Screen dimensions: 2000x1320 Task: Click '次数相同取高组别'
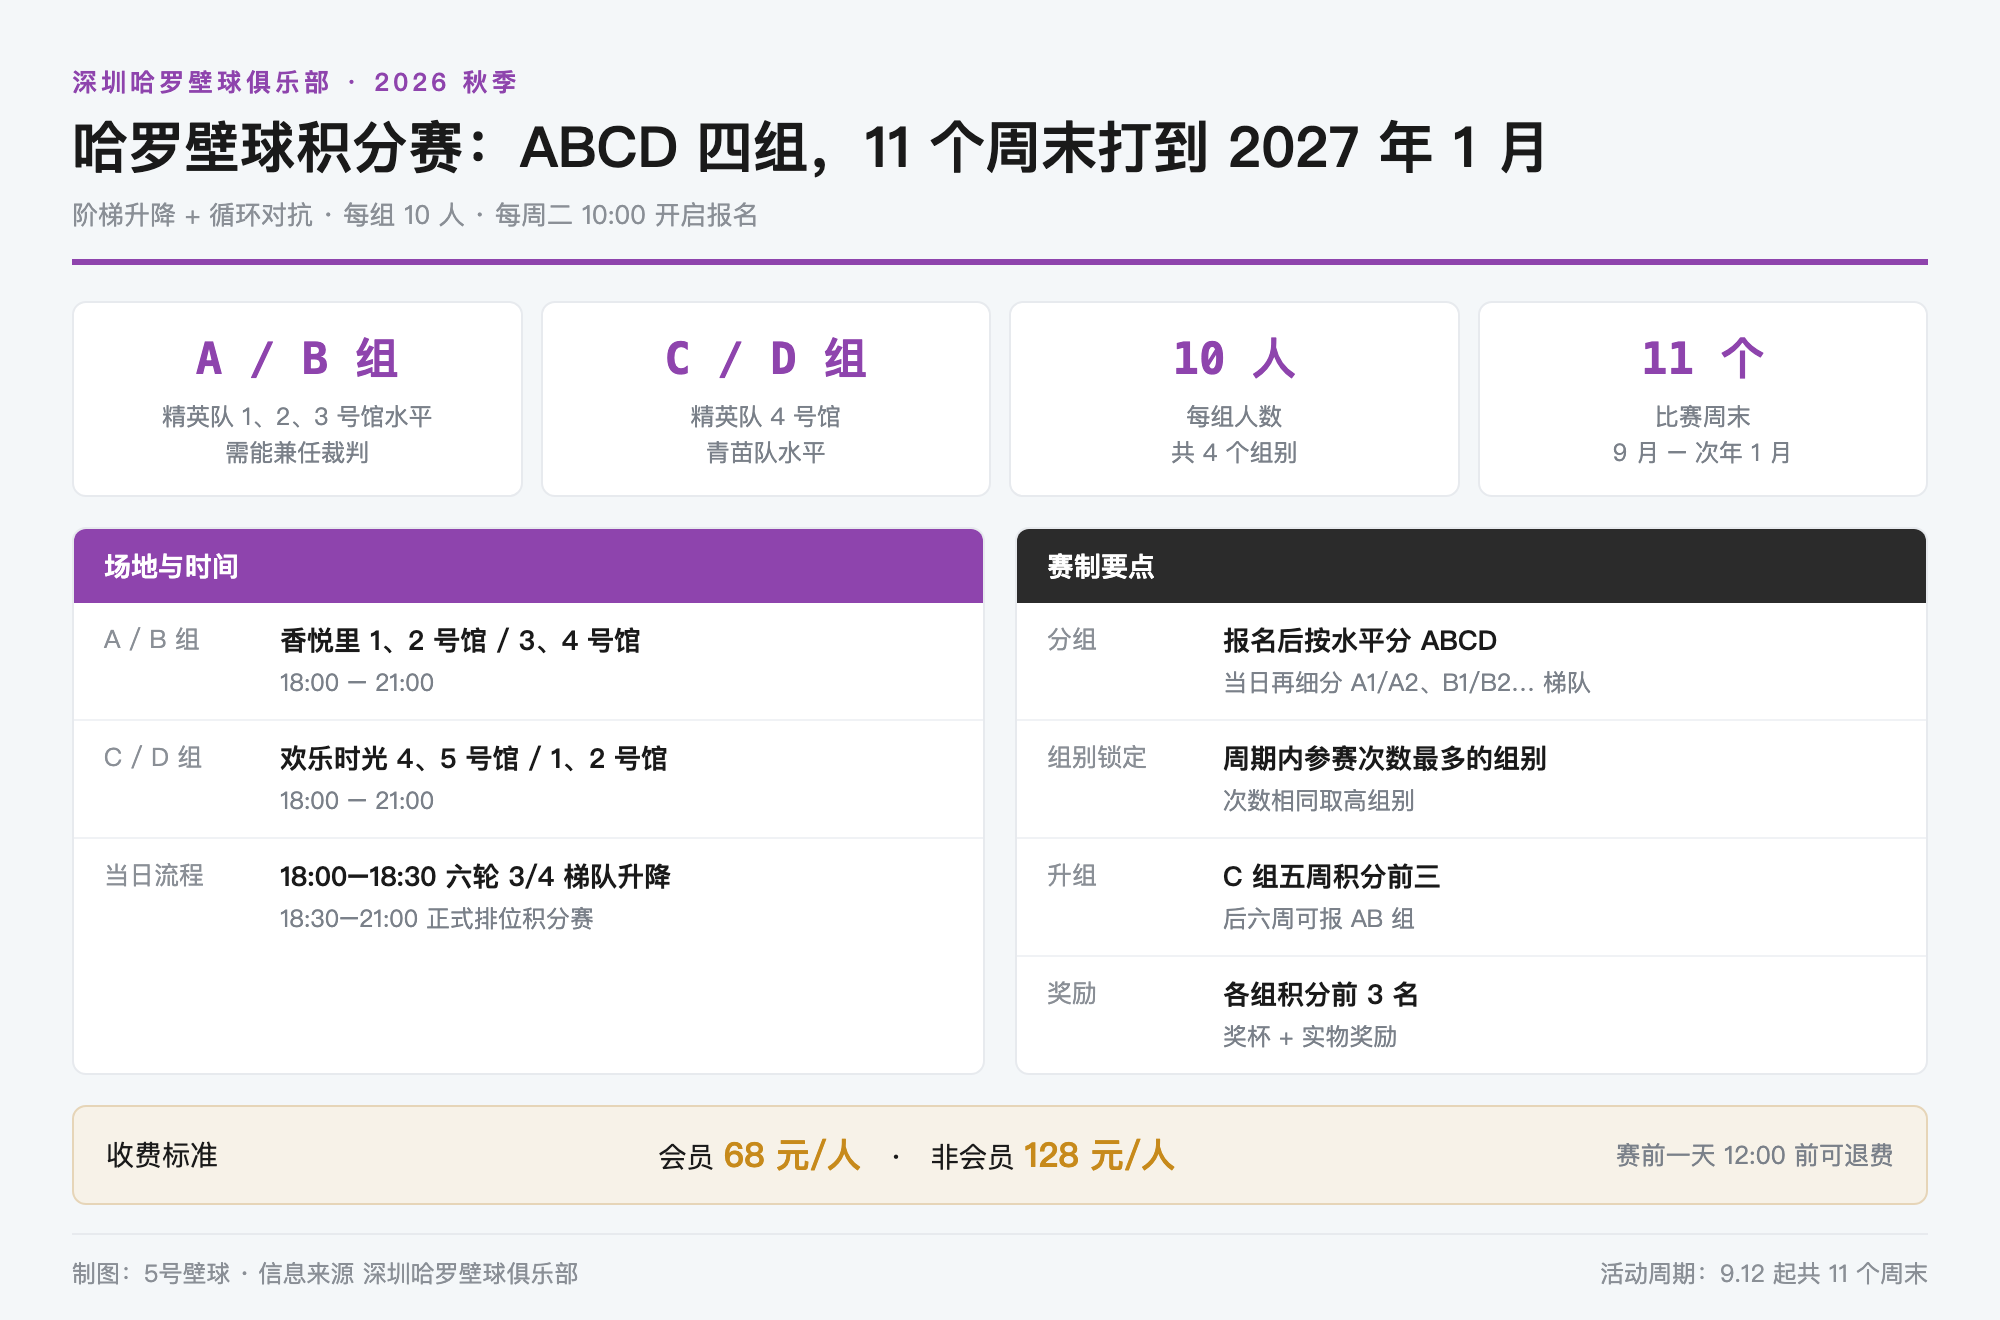(x=1319, y=800)
